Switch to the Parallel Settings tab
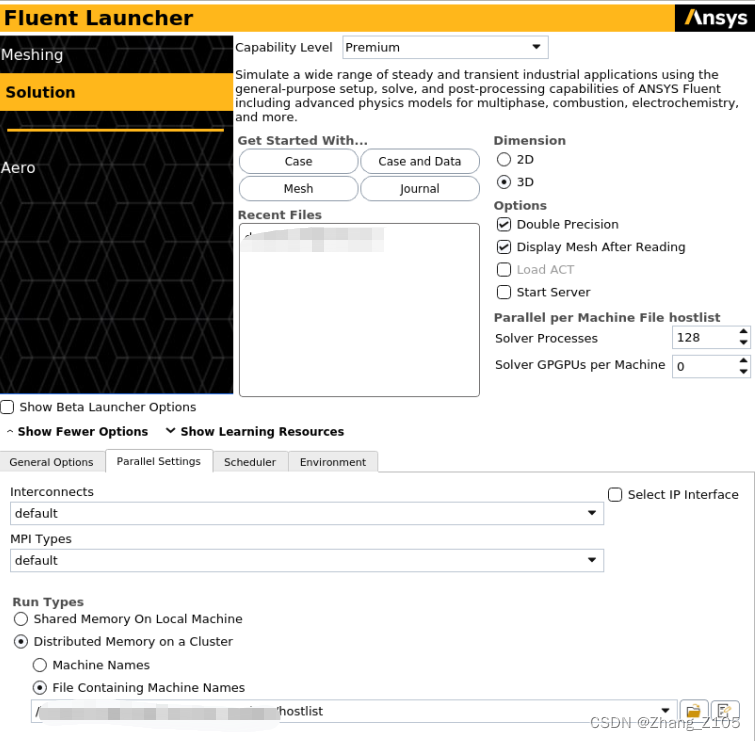Viewport: 755px width, 741px height. coord(159,461)
